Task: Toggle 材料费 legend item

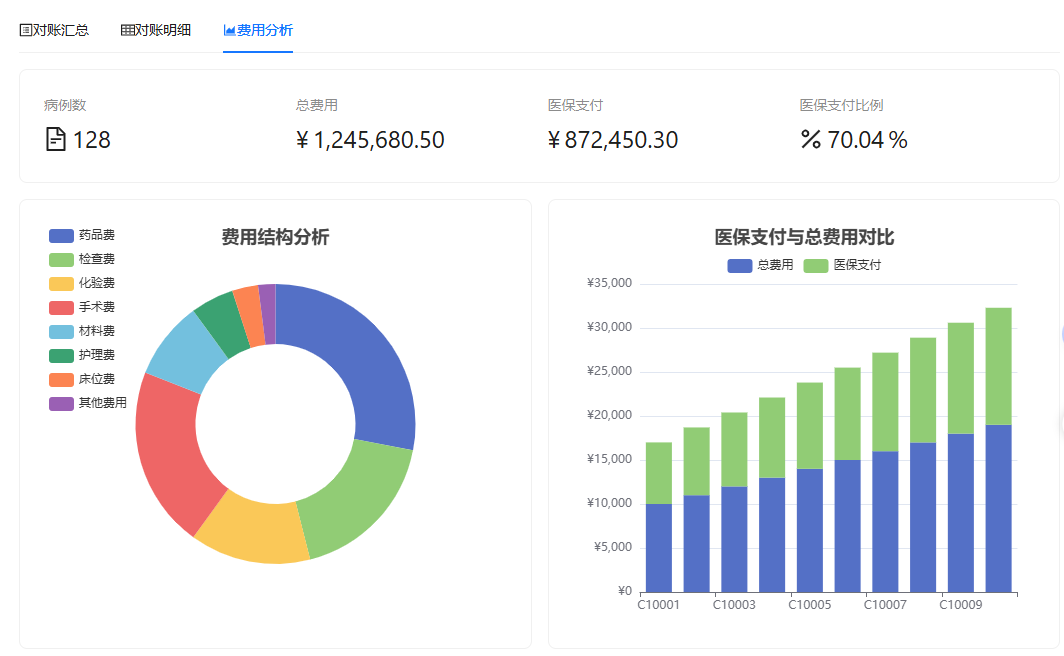Action: 82,331
